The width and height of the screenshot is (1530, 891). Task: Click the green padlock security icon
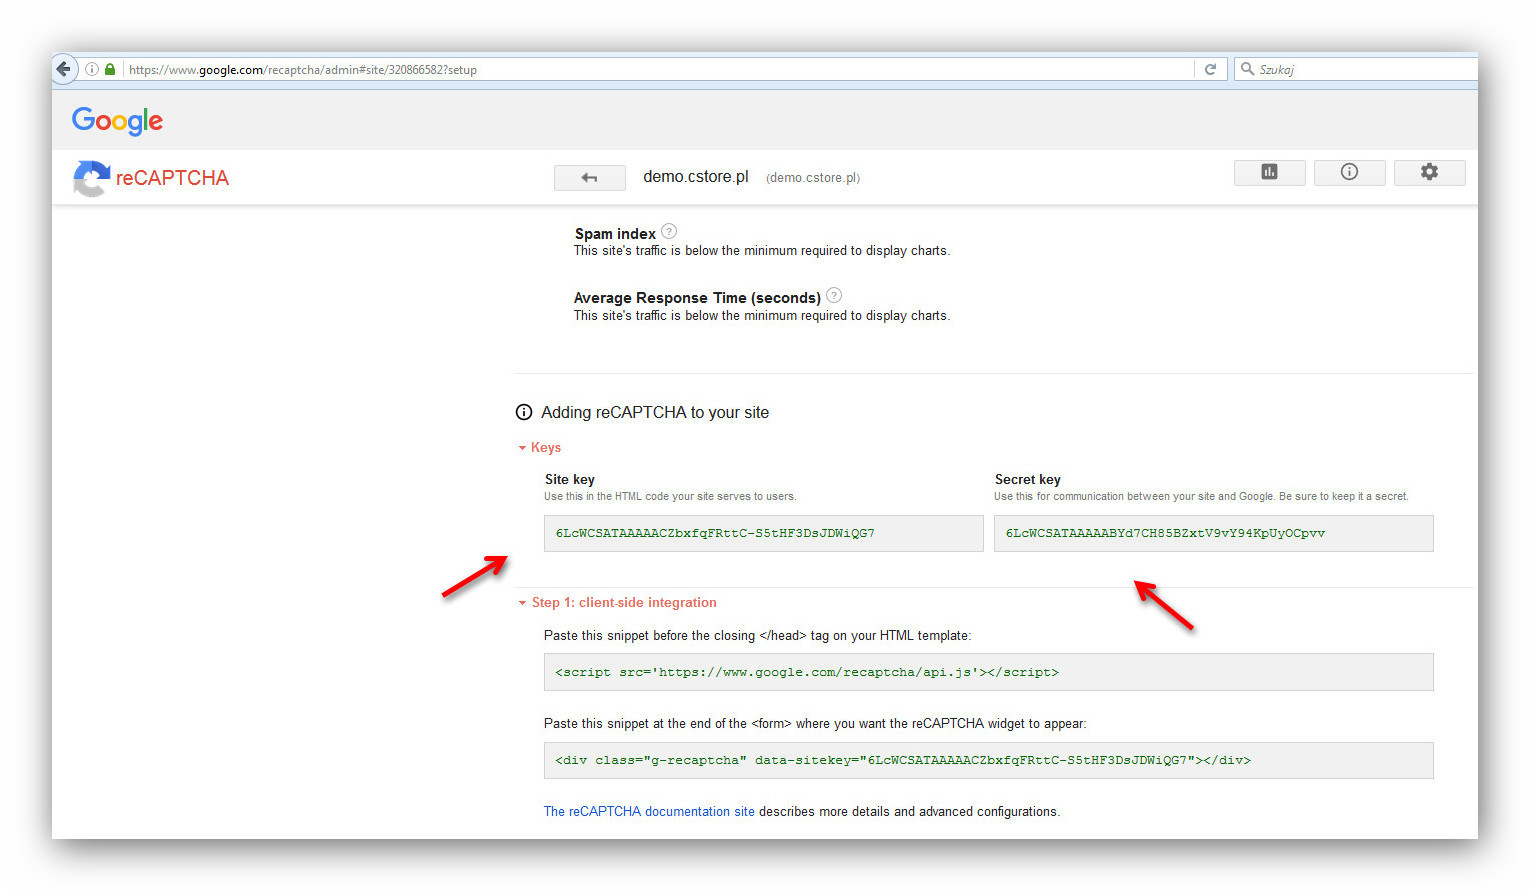[110, 69]
